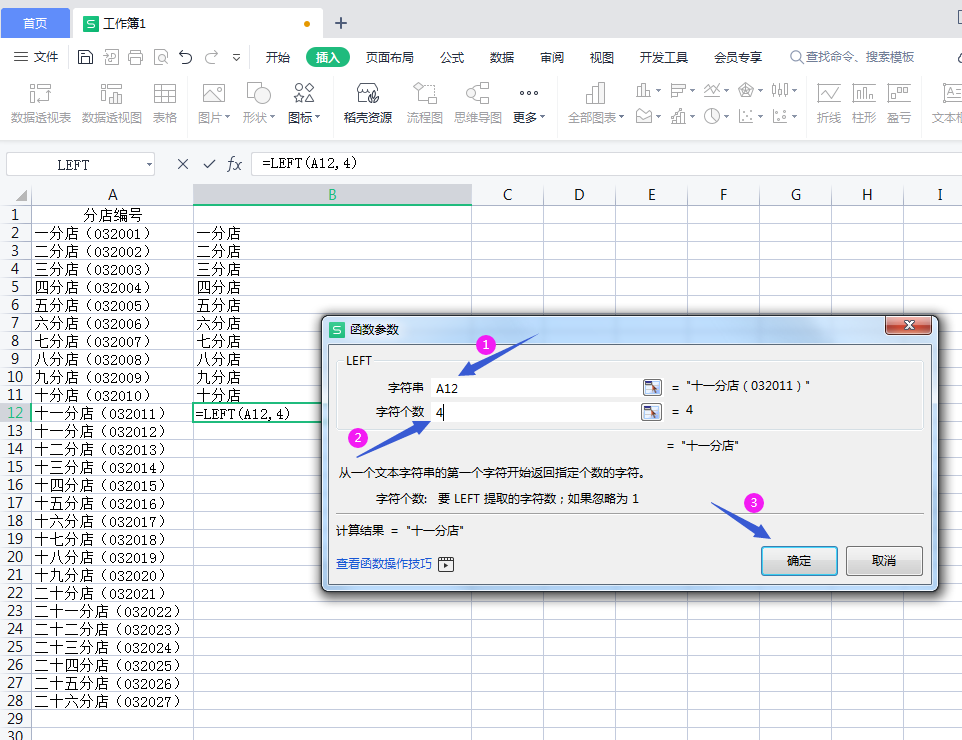Image resolution: width=962 pixels, height=740 pixels.
Task: Click the formula bar showing =LEFT(A12,4)
Action: click(x=606, y=164)
